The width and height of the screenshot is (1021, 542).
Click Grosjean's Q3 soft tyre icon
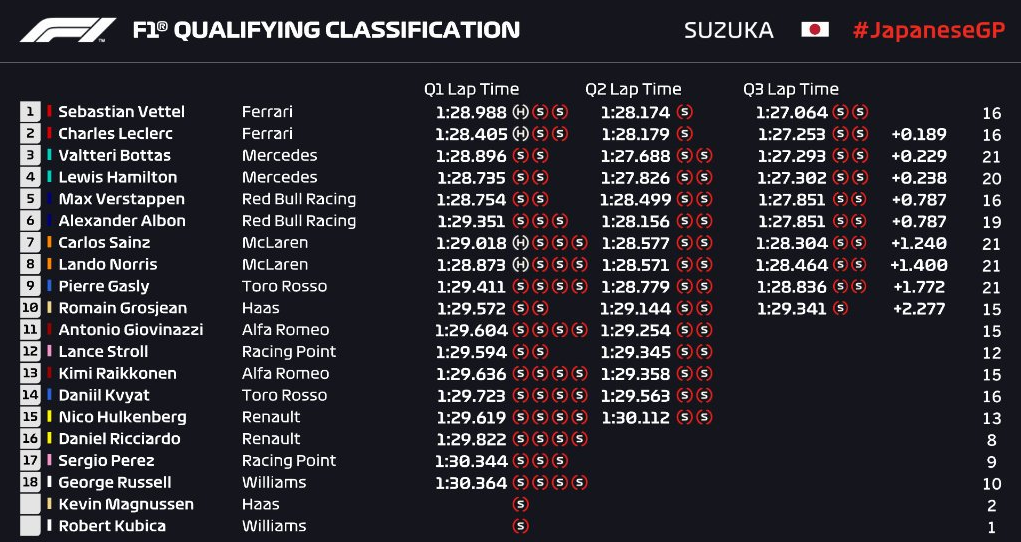click(x=840, y=308)
